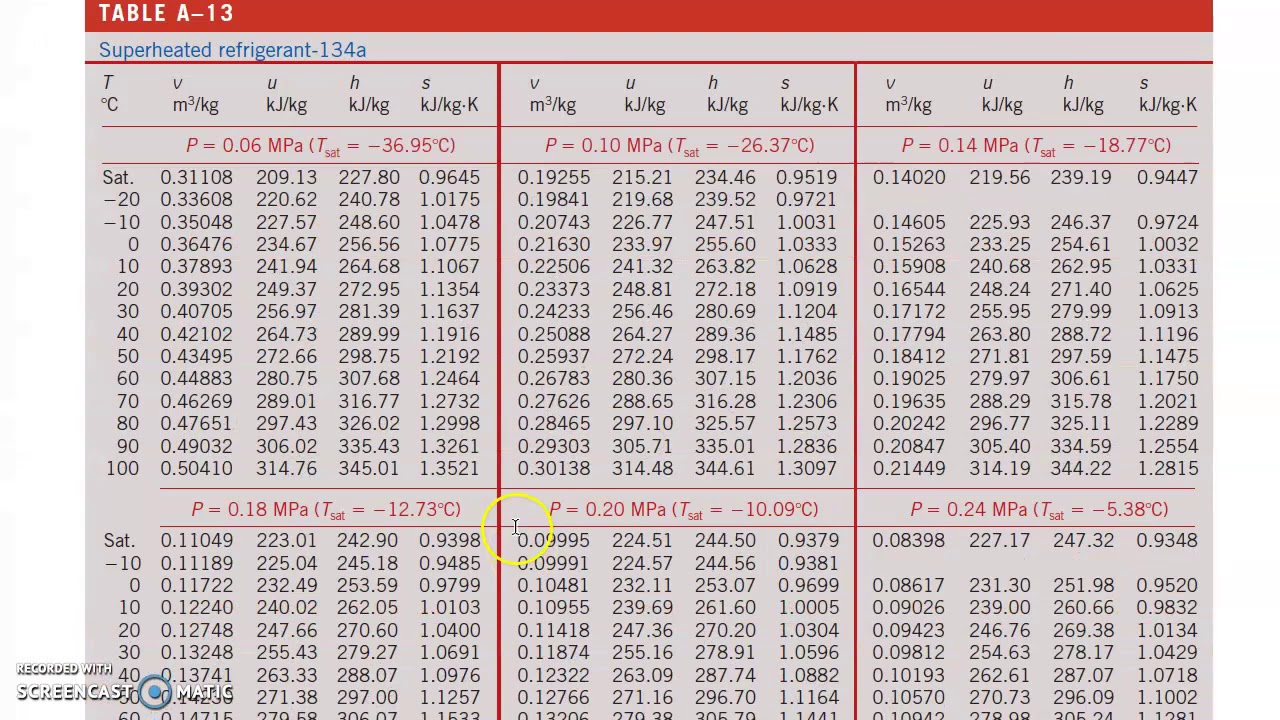Click the specific volume value 0.50410
Viewport: 1280px width, 720px height.
196,469
